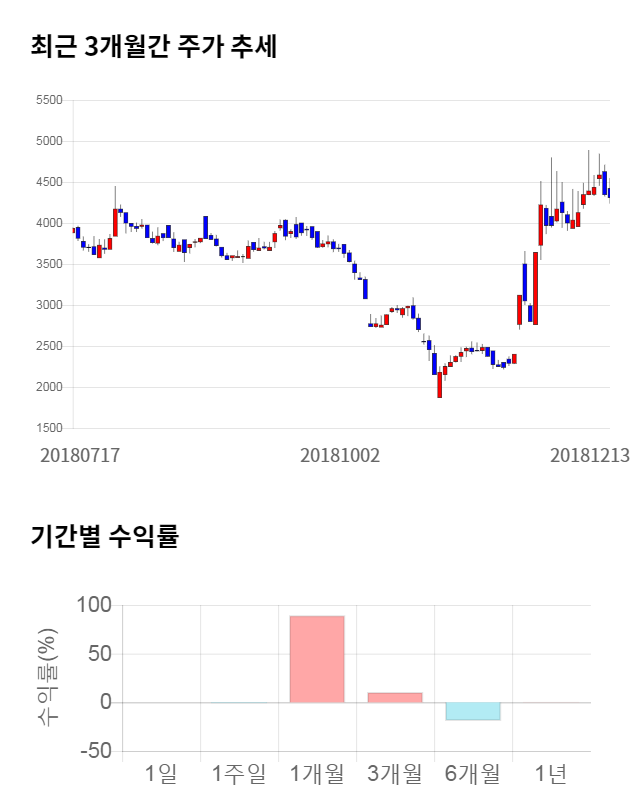Click the 최근 3개월간 주가 추세 heading
This screenshot has width=640, height=810.
point(153,47)
